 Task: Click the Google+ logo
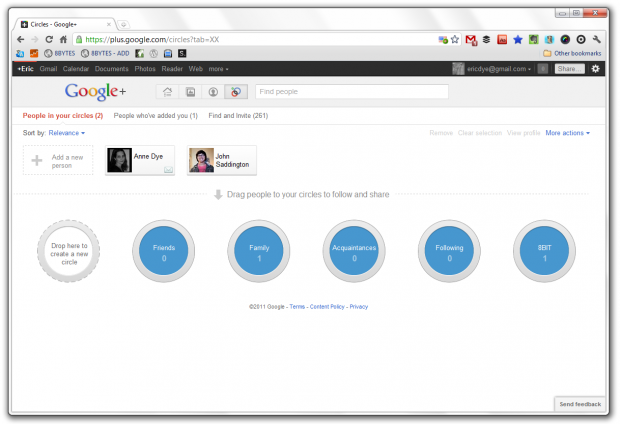96,92
